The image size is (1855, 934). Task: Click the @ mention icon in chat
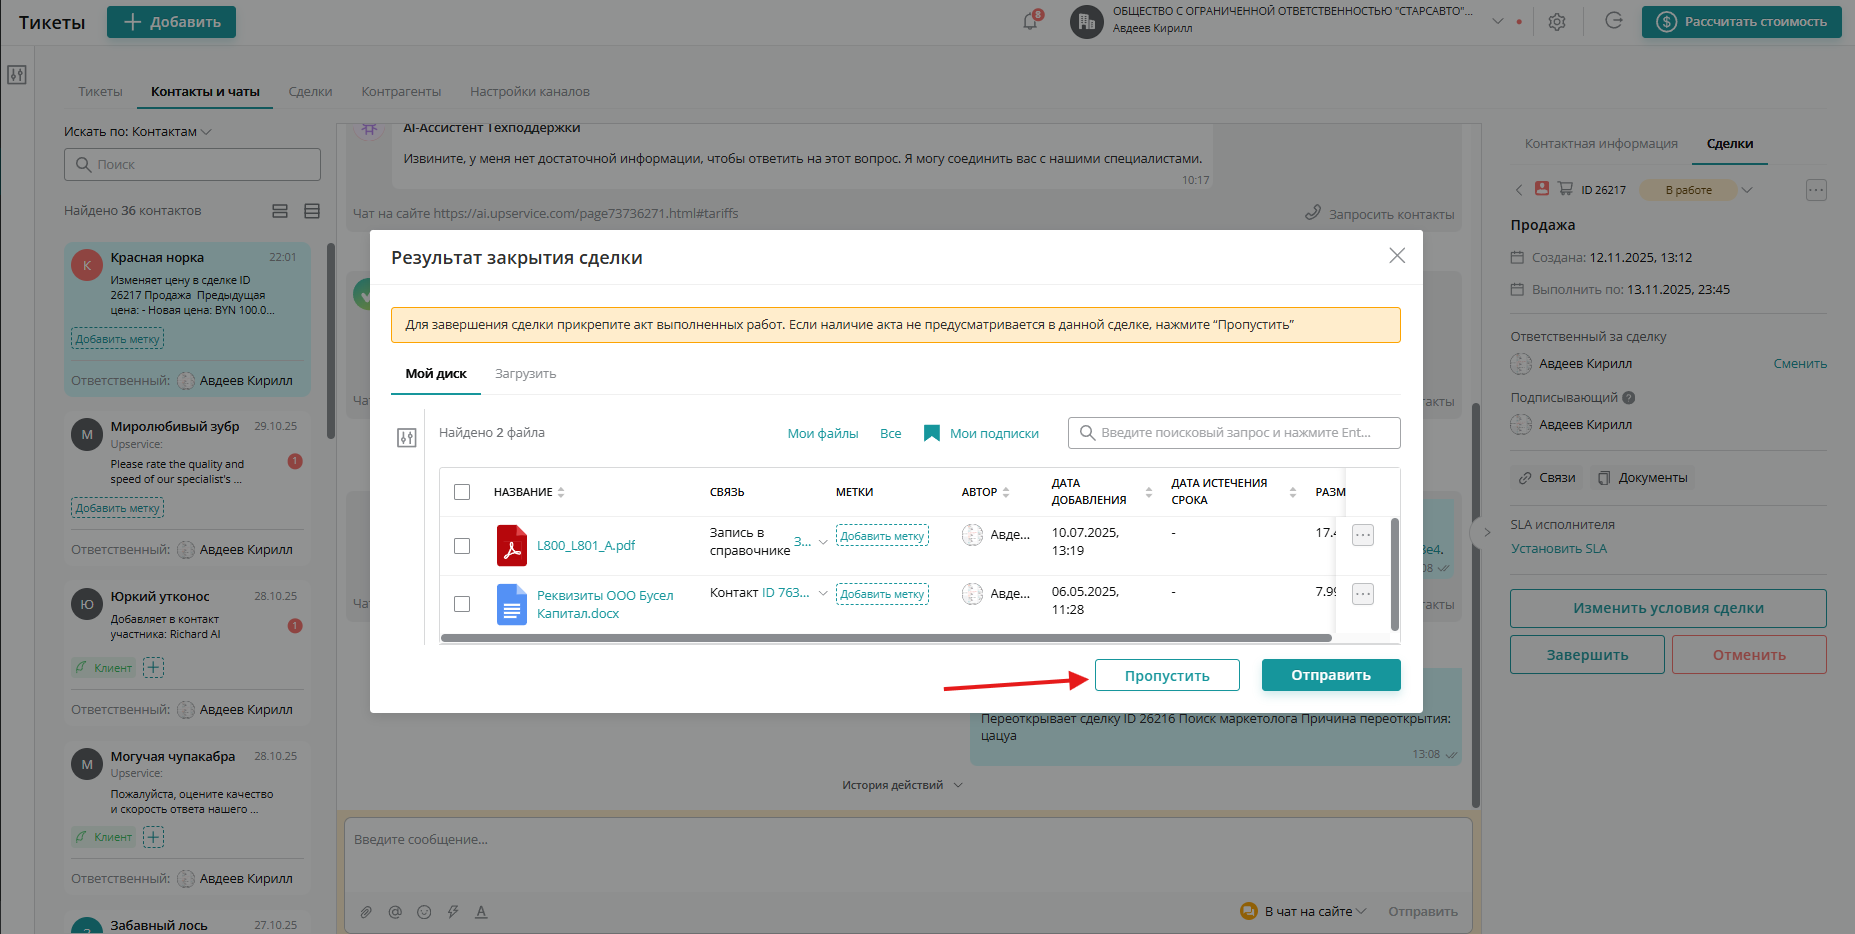point(395,912)
